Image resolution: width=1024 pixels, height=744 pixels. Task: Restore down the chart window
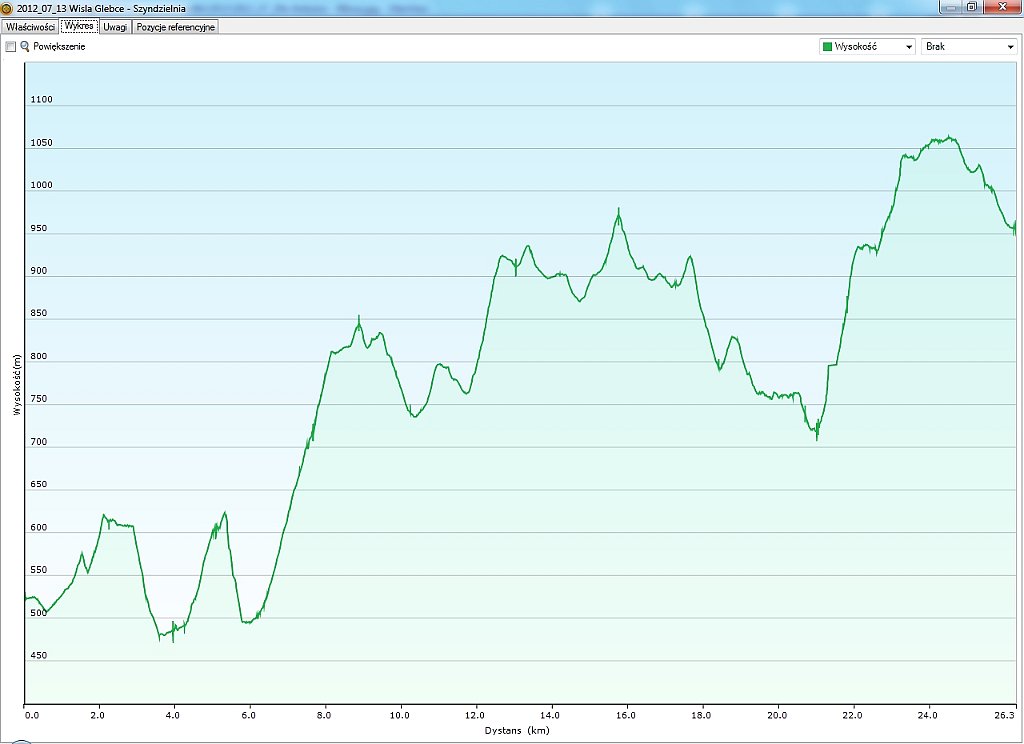(x=971, y=7)
